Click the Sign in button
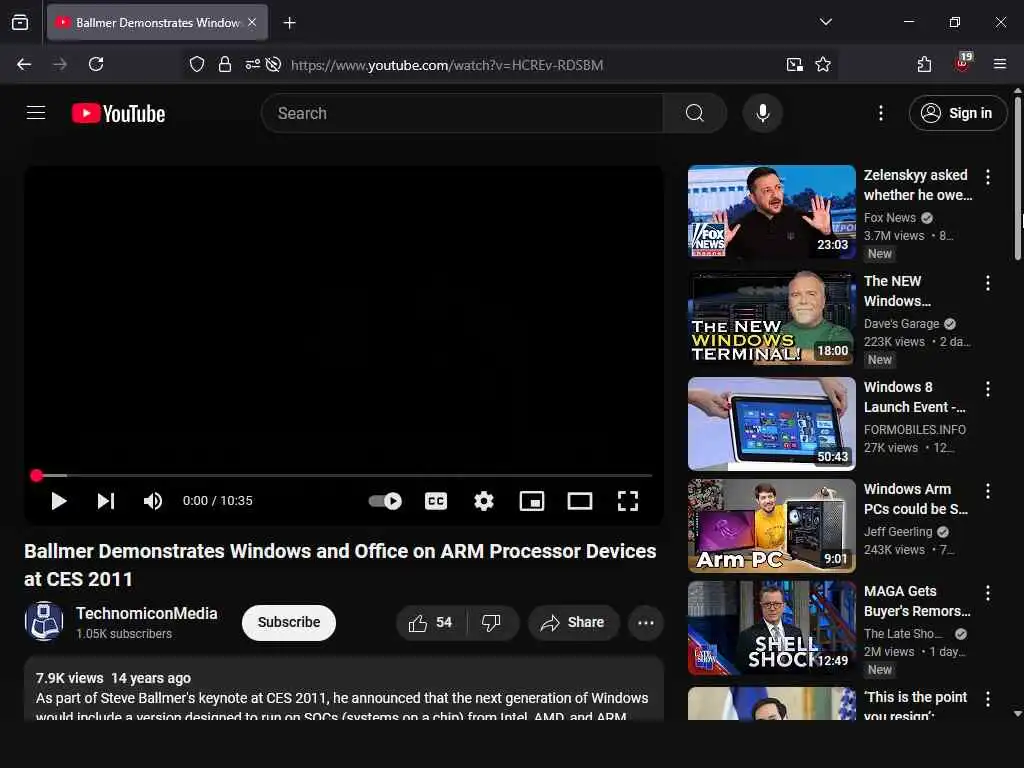Screen dimensions: 1024x768 (x=957, y=113)
